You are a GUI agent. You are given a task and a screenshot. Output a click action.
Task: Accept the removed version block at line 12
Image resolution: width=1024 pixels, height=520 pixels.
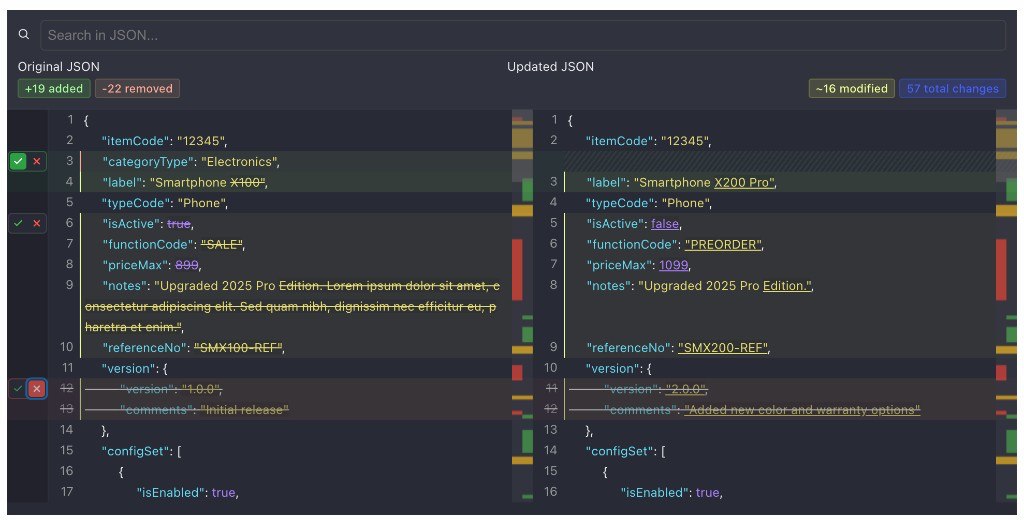(18, 389)
